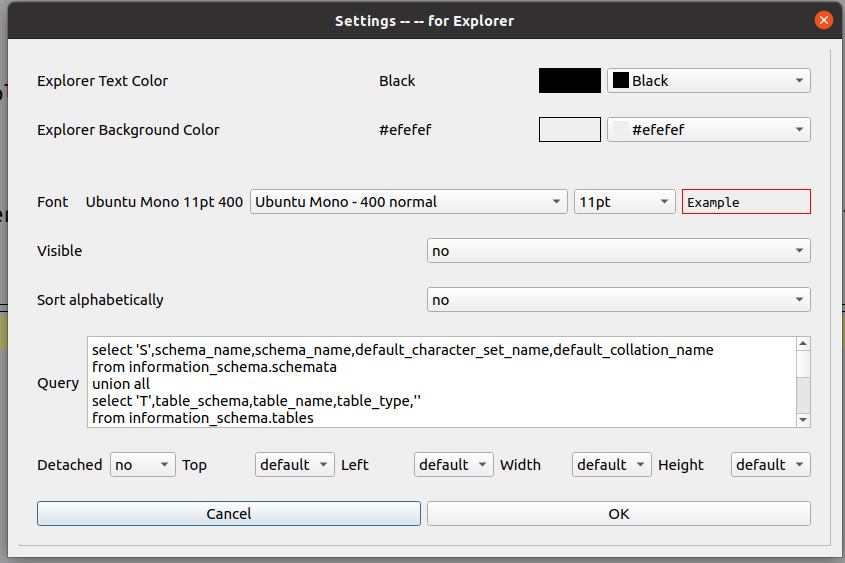Screen dimensions: 845x563
Task: Open the 11pt font size dropdown
Action: pyautogui.click(x=625, y=201)
